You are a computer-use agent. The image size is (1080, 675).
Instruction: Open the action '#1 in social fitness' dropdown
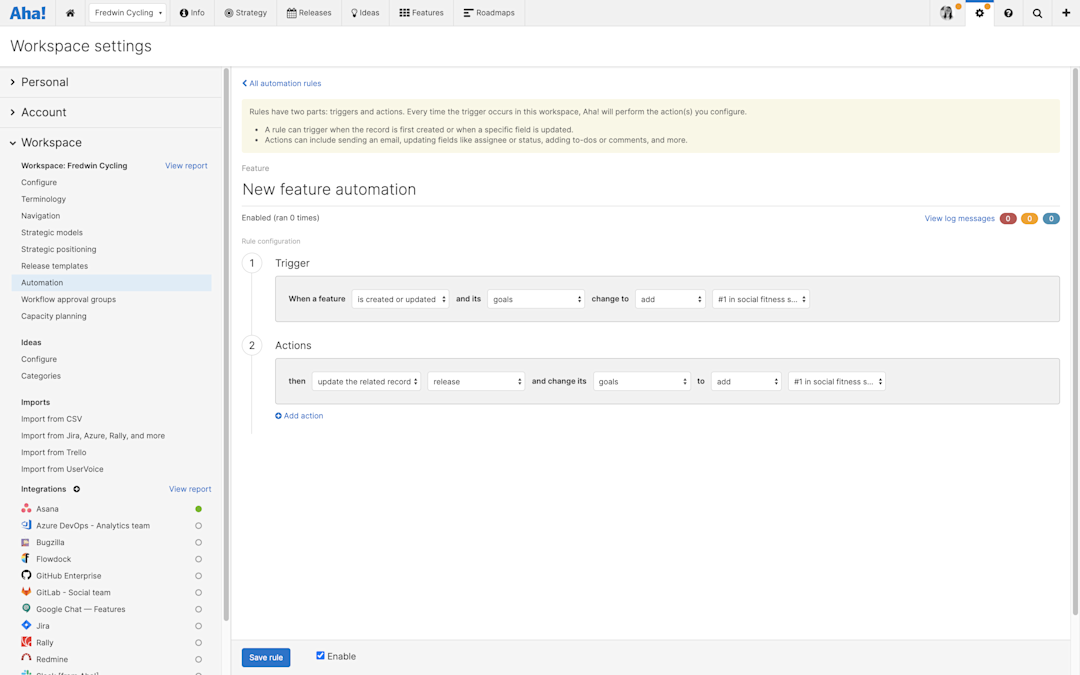coord(836,381)
